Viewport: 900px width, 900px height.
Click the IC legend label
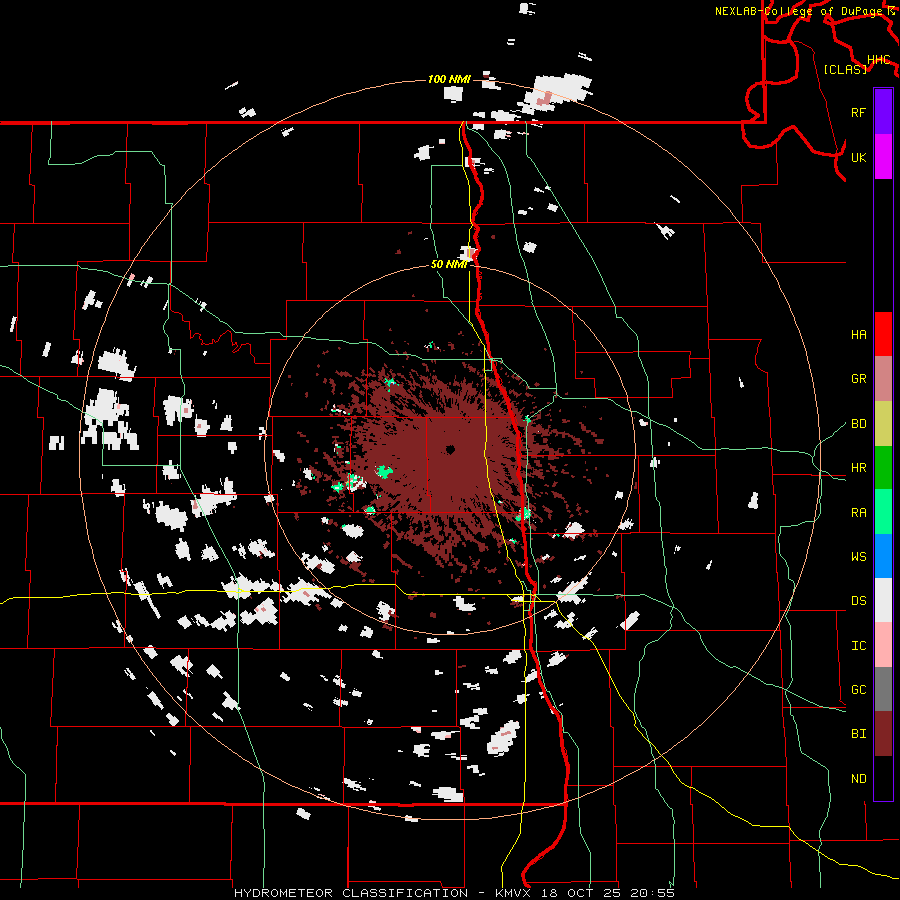pyautogui.click(x=858, y=646)
